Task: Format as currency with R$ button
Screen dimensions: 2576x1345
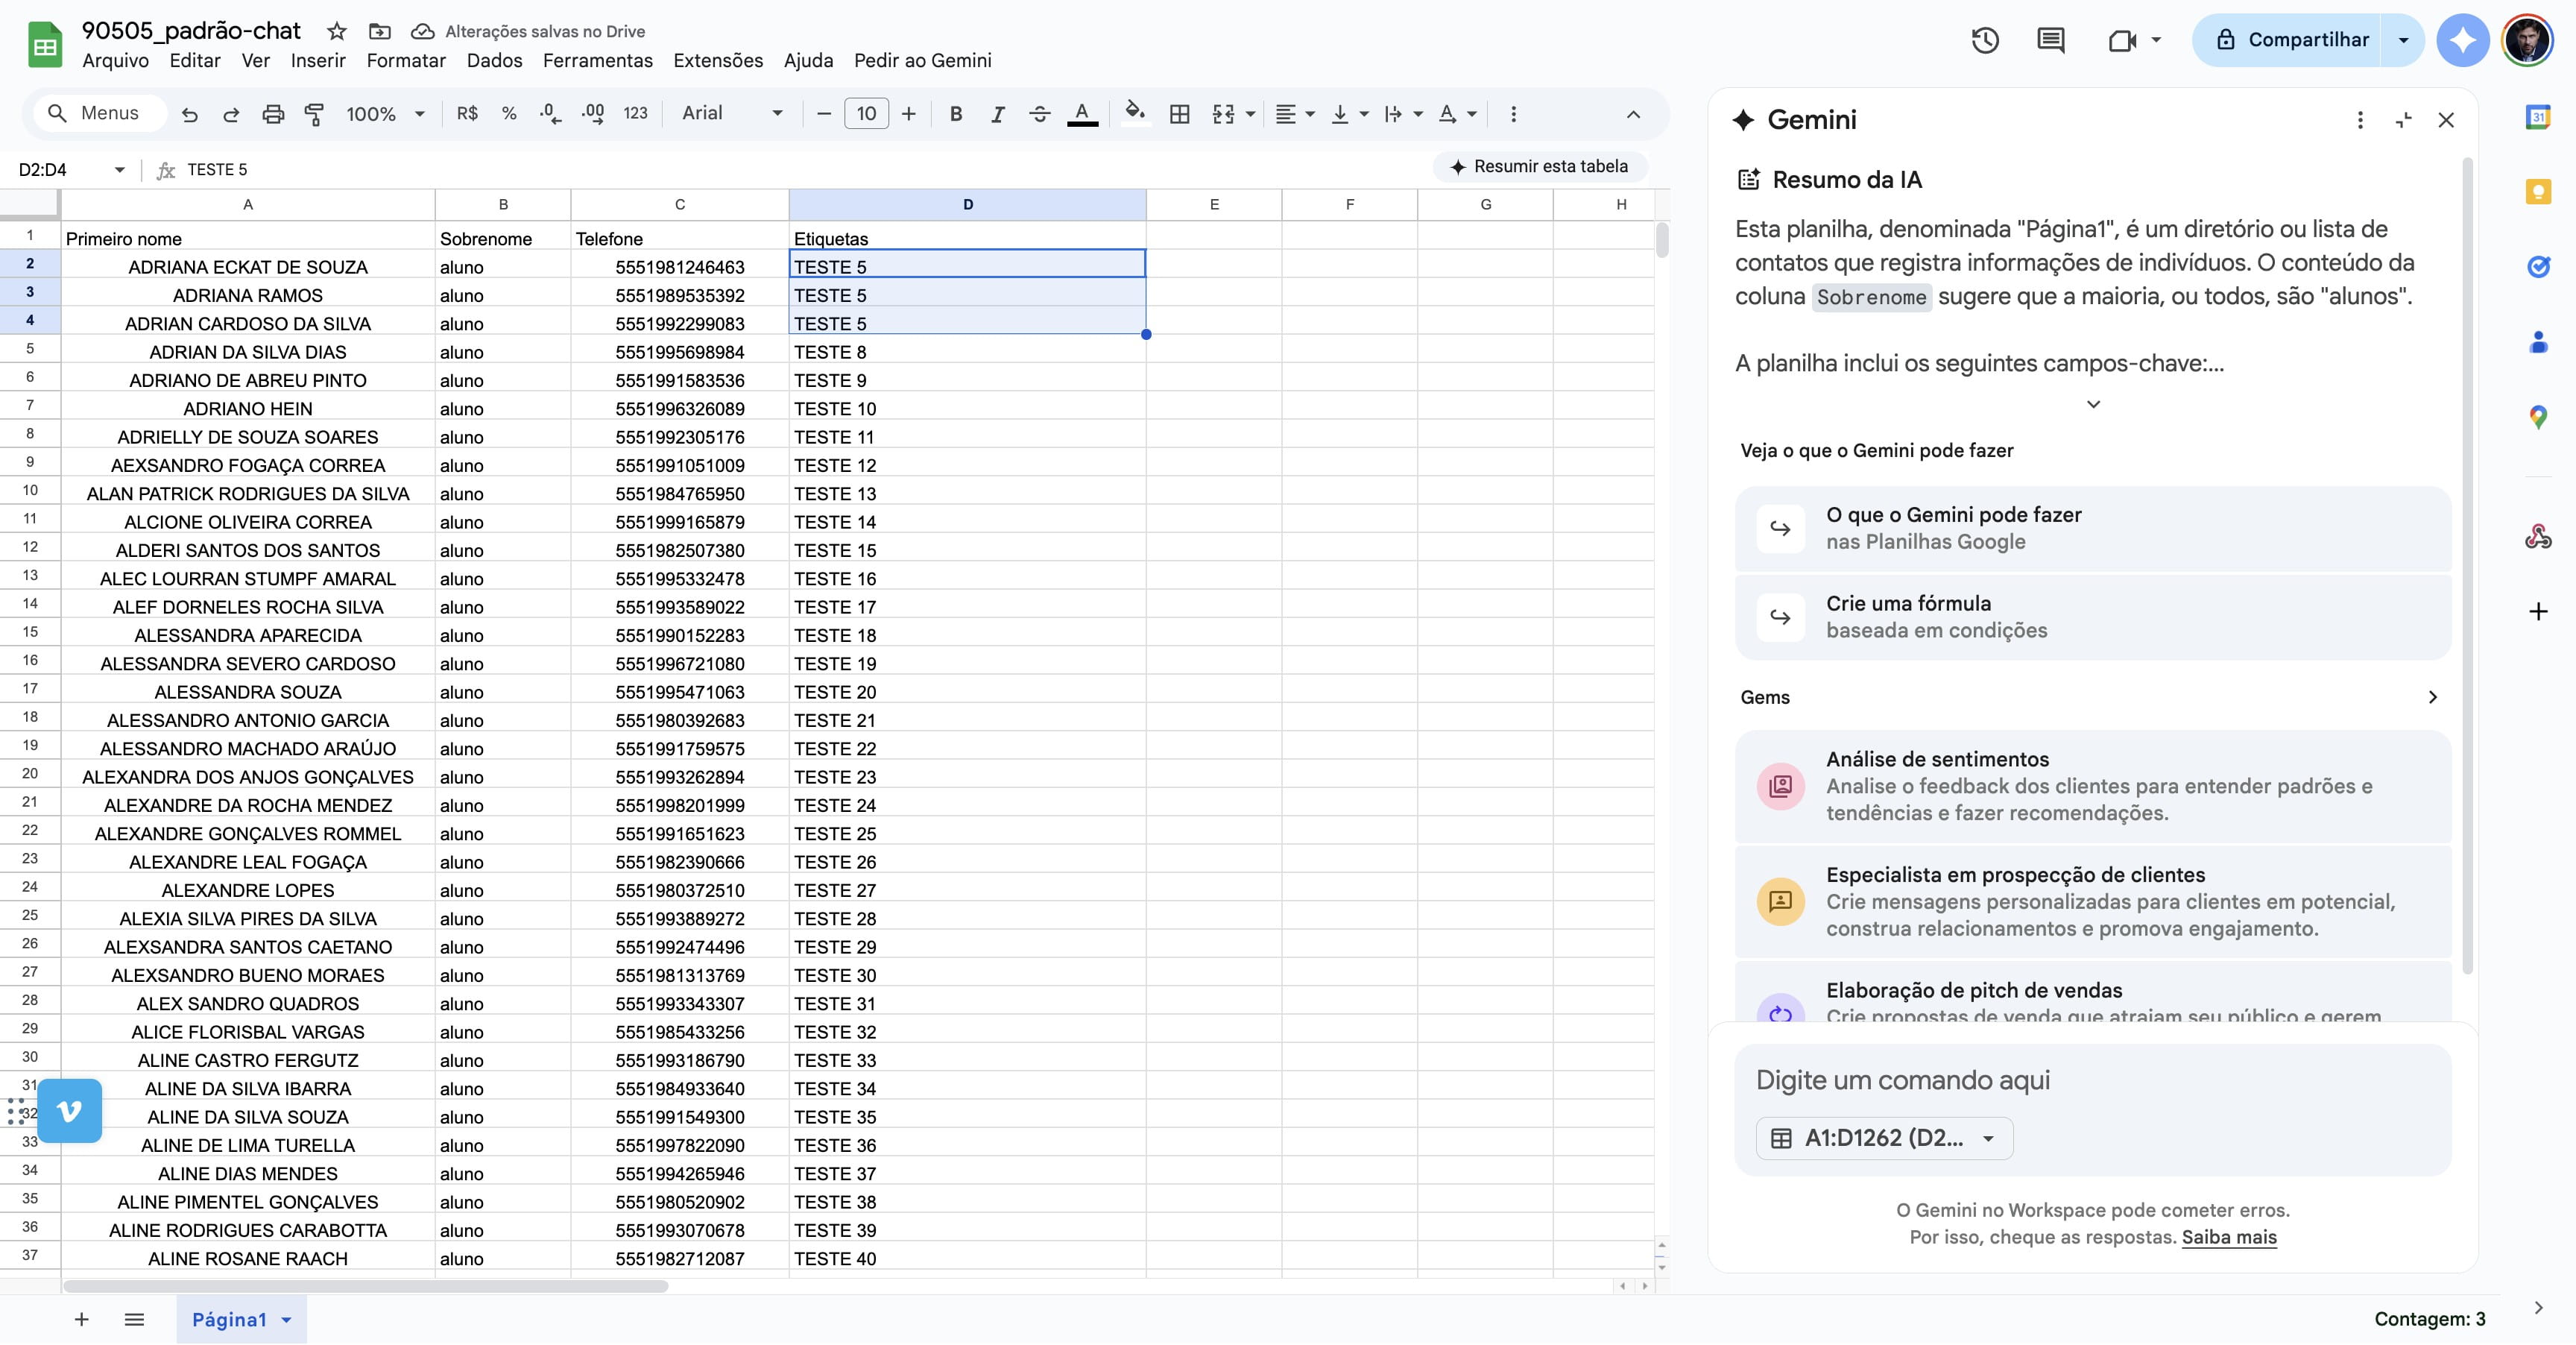Action: click(467, 114)
